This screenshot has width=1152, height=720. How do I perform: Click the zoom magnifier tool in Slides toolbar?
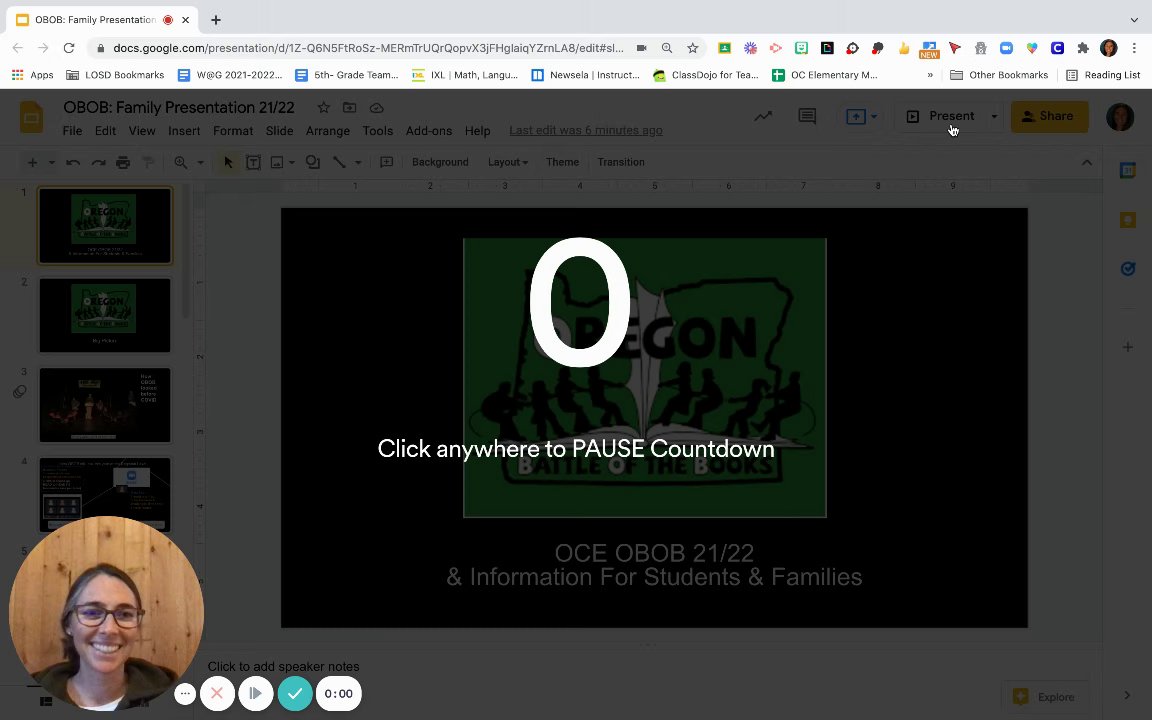(181, 162)
